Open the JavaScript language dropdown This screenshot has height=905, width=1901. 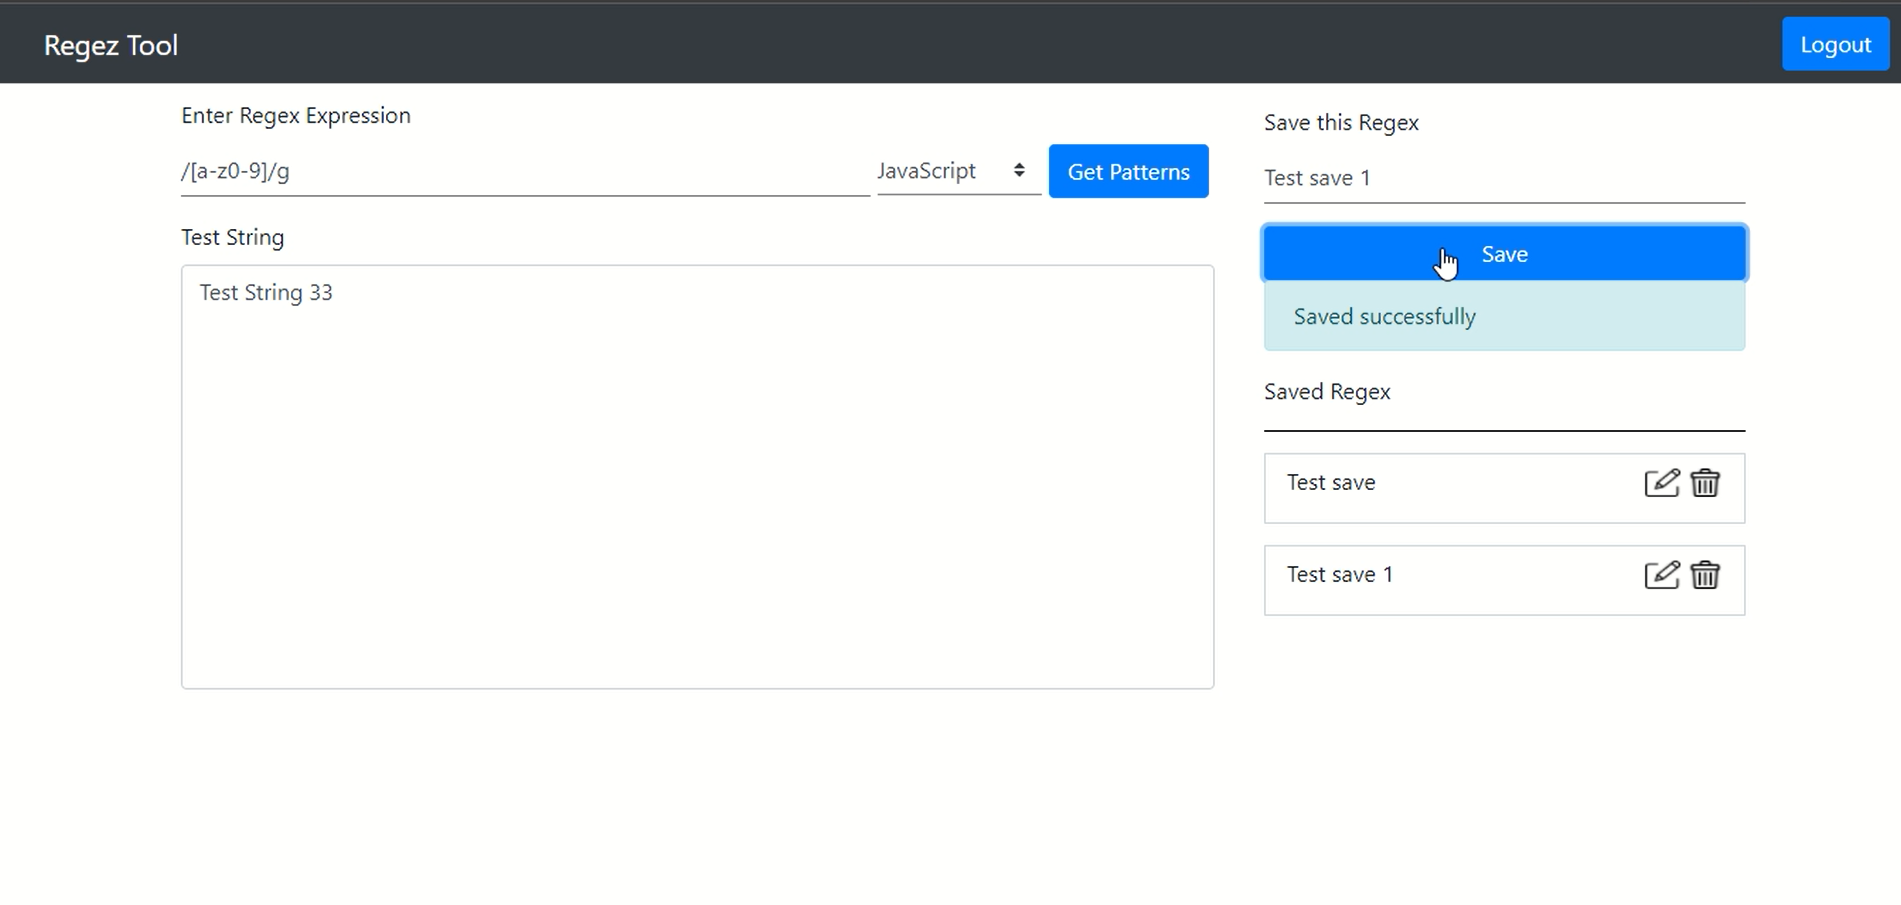(x=958, y=171)
